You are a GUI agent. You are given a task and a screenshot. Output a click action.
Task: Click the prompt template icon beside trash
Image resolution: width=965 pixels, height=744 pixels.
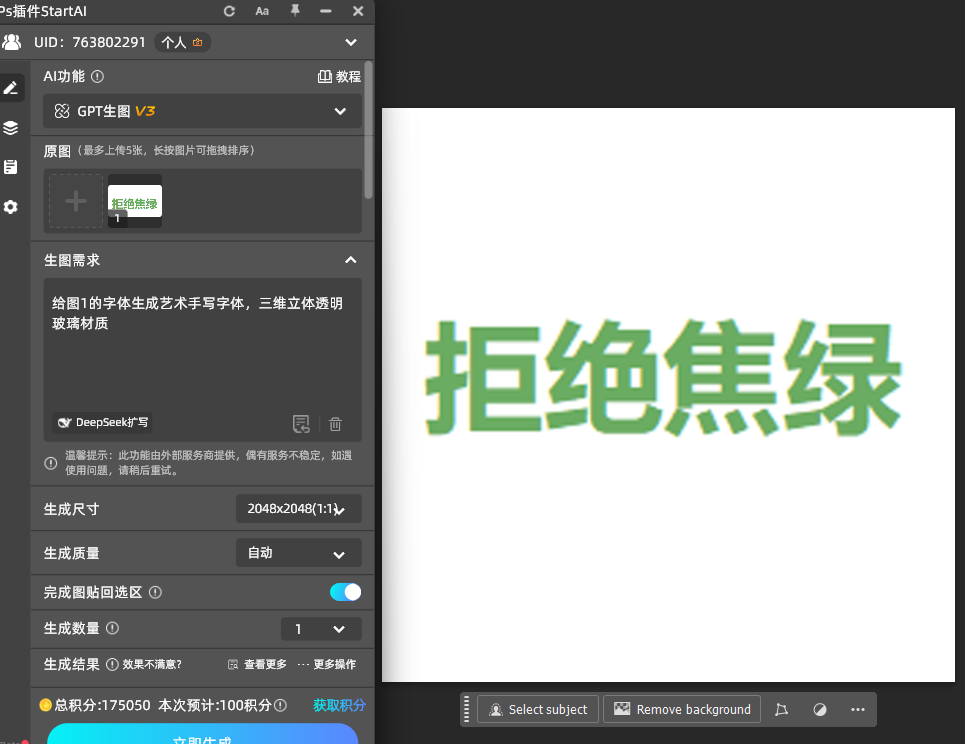(301, 423)
